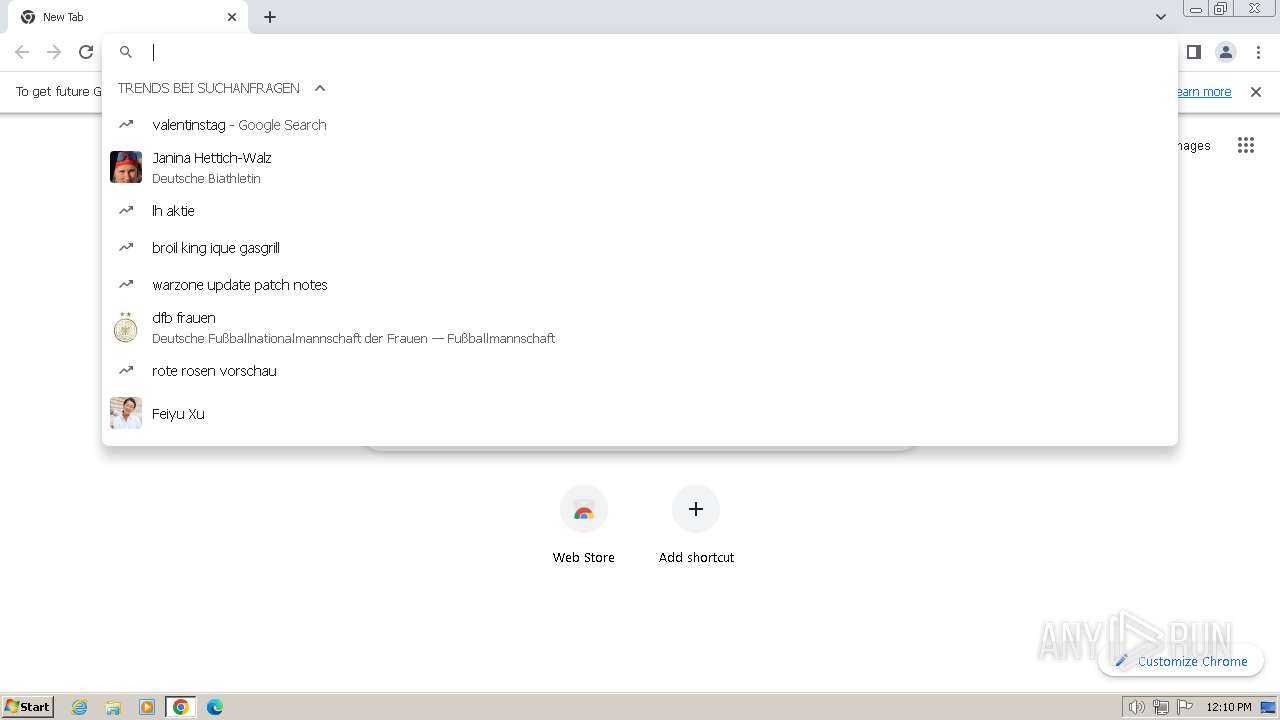Screen dimensions: 1280x720
Task: Click the 12:10 PM taskbar clock
Action: (1229, 707)
